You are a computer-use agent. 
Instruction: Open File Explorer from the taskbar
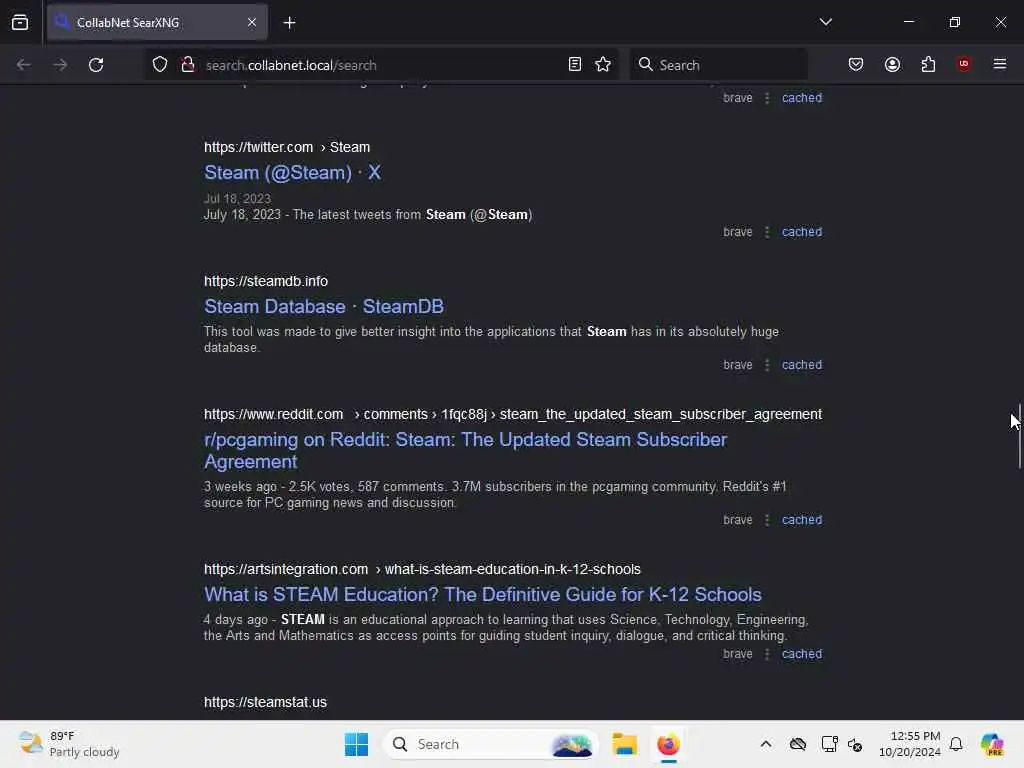point(624,744)
